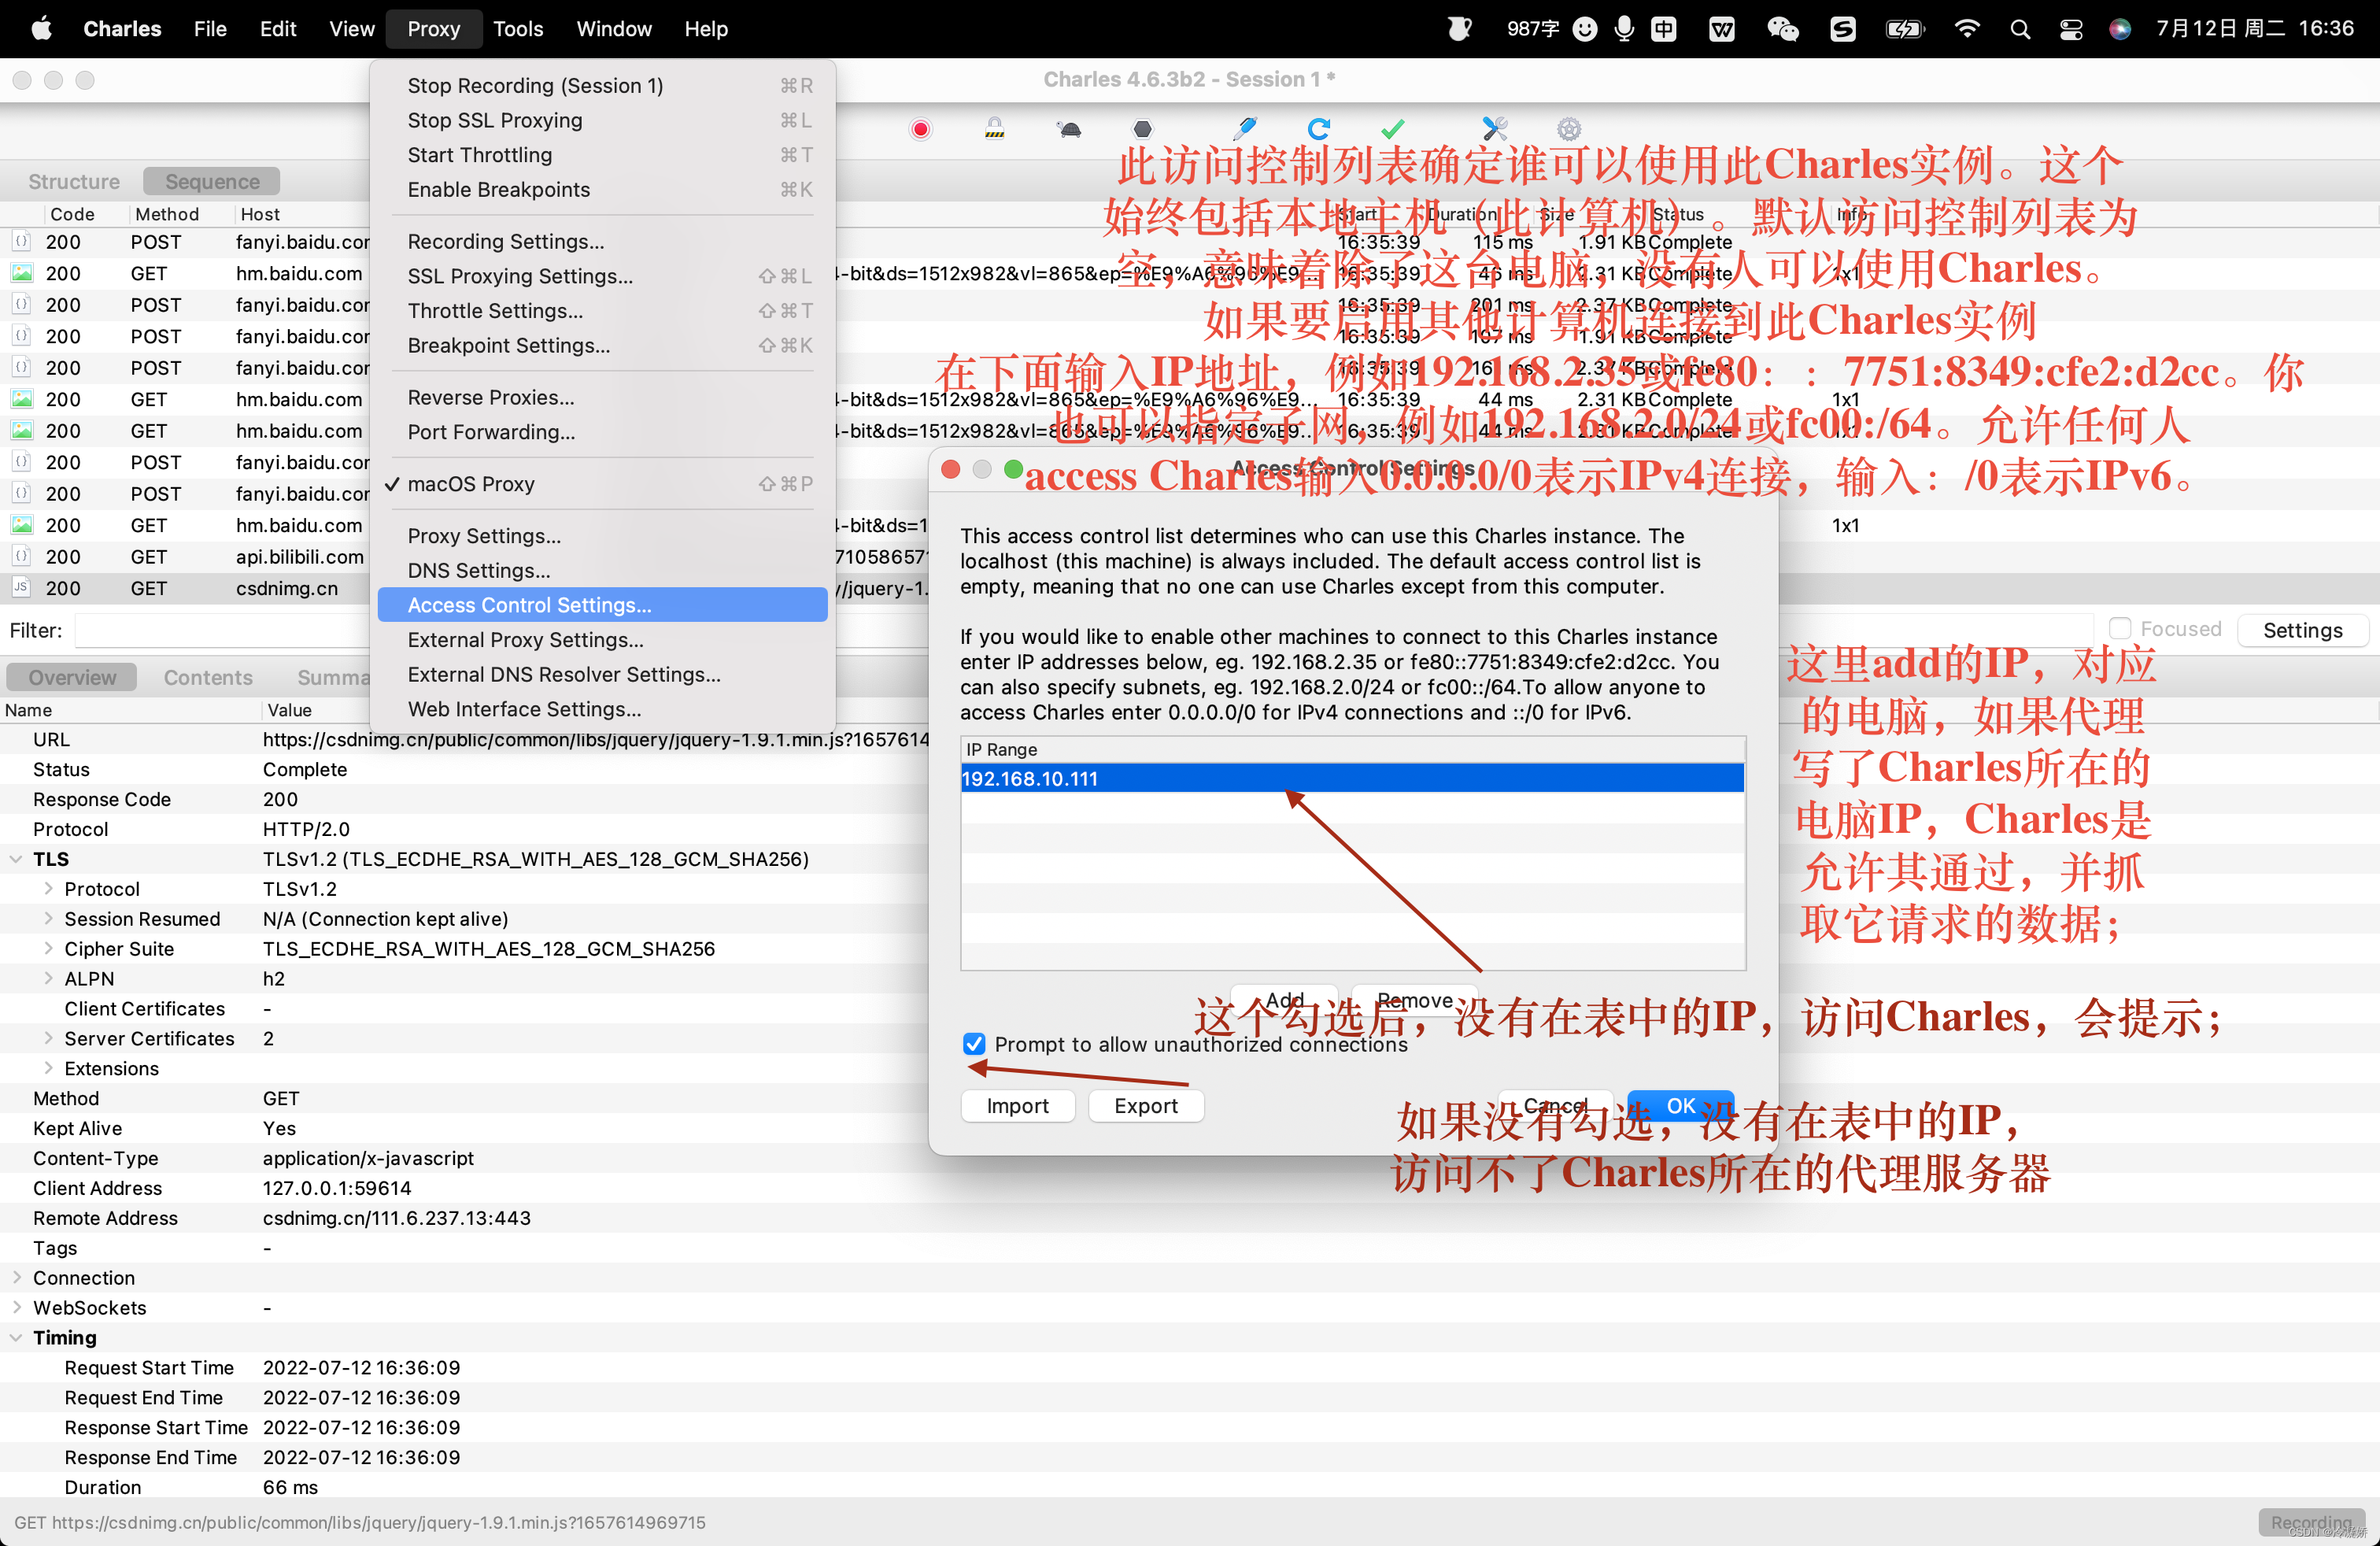Expand the Extensions row
This screenshot has width=2380, height=1546.
click(48, 1068)
